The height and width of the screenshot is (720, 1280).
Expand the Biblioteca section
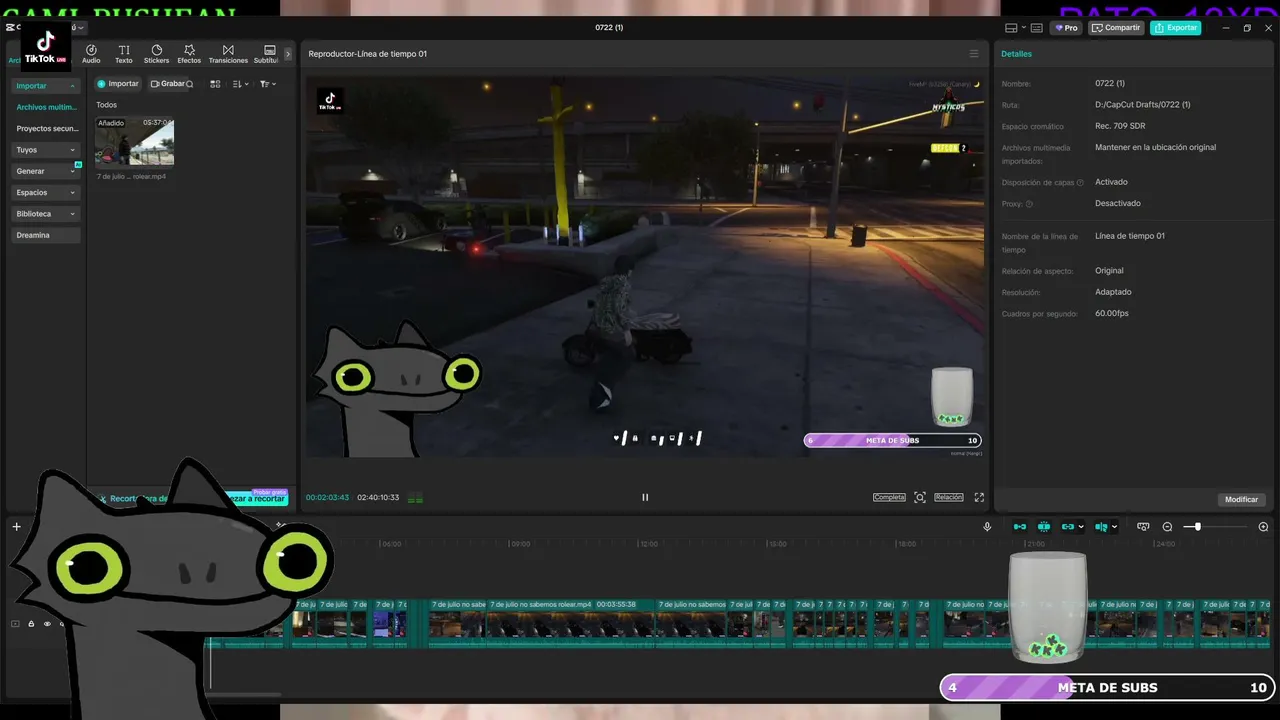46,214
